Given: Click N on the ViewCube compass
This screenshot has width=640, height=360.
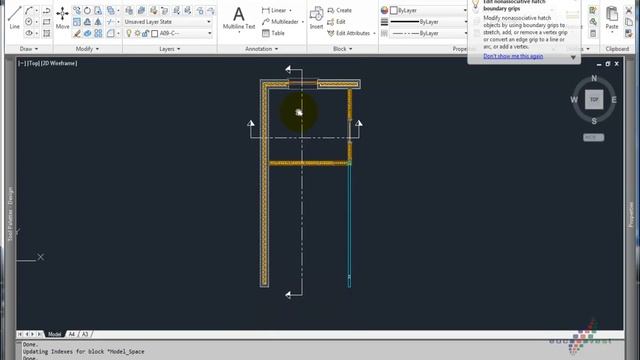Looking at the screenshot, I should pos(594,78).
